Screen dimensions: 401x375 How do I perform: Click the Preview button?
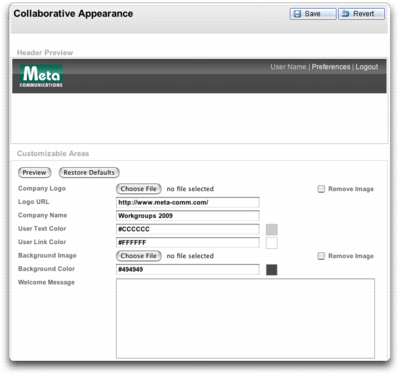click(34, 173)
